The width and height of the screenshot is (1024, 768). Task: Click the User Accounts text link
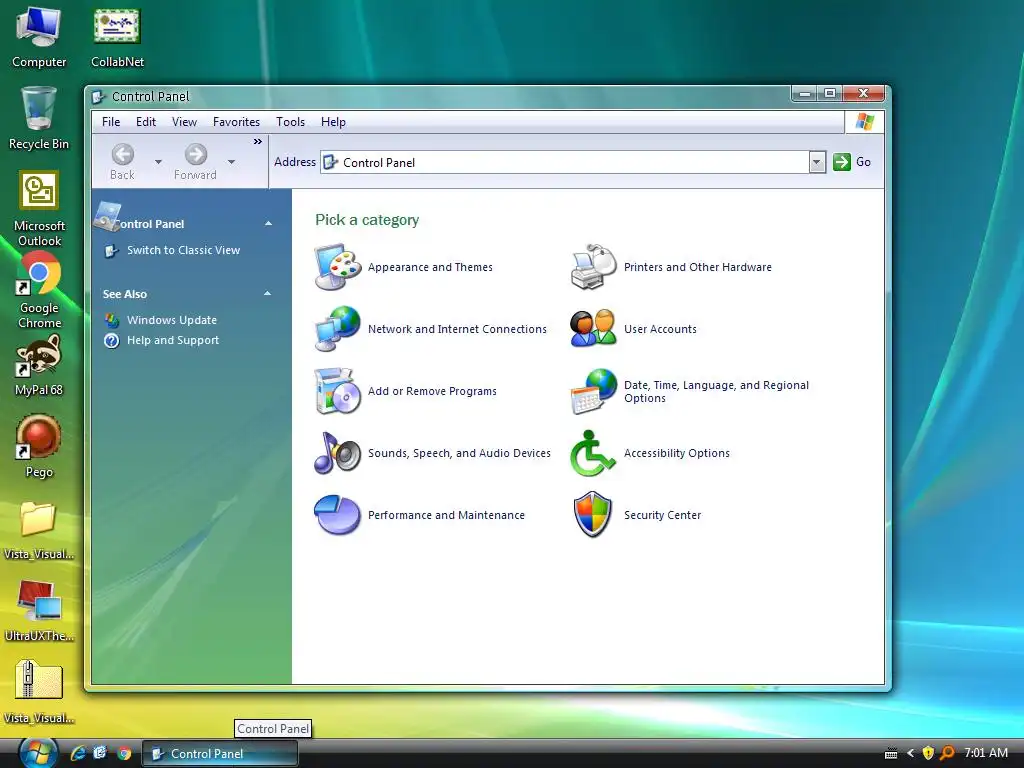pos(660,329)
